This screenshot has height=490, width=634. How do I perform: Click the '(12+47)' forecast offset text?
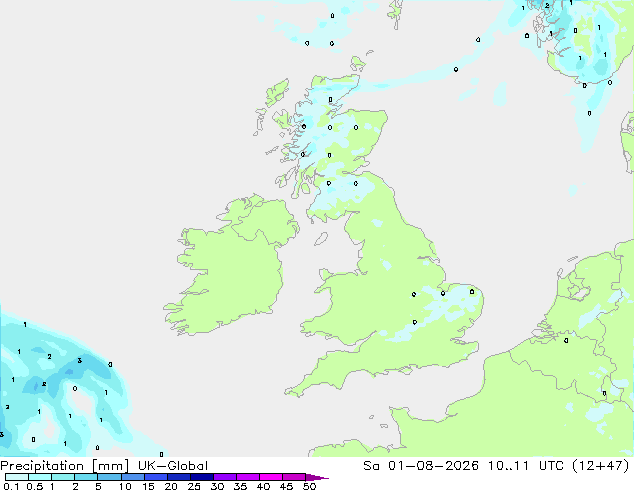(x=601, y=466)
